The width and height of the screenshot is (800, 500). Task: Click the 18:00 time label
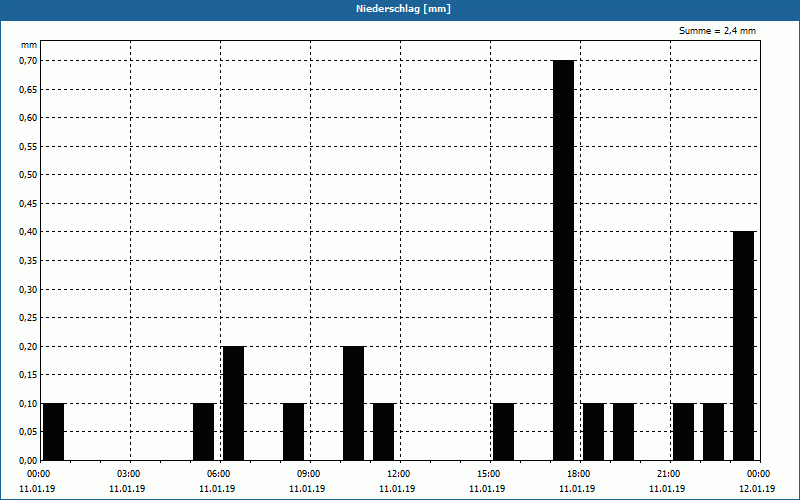(578, 474)
